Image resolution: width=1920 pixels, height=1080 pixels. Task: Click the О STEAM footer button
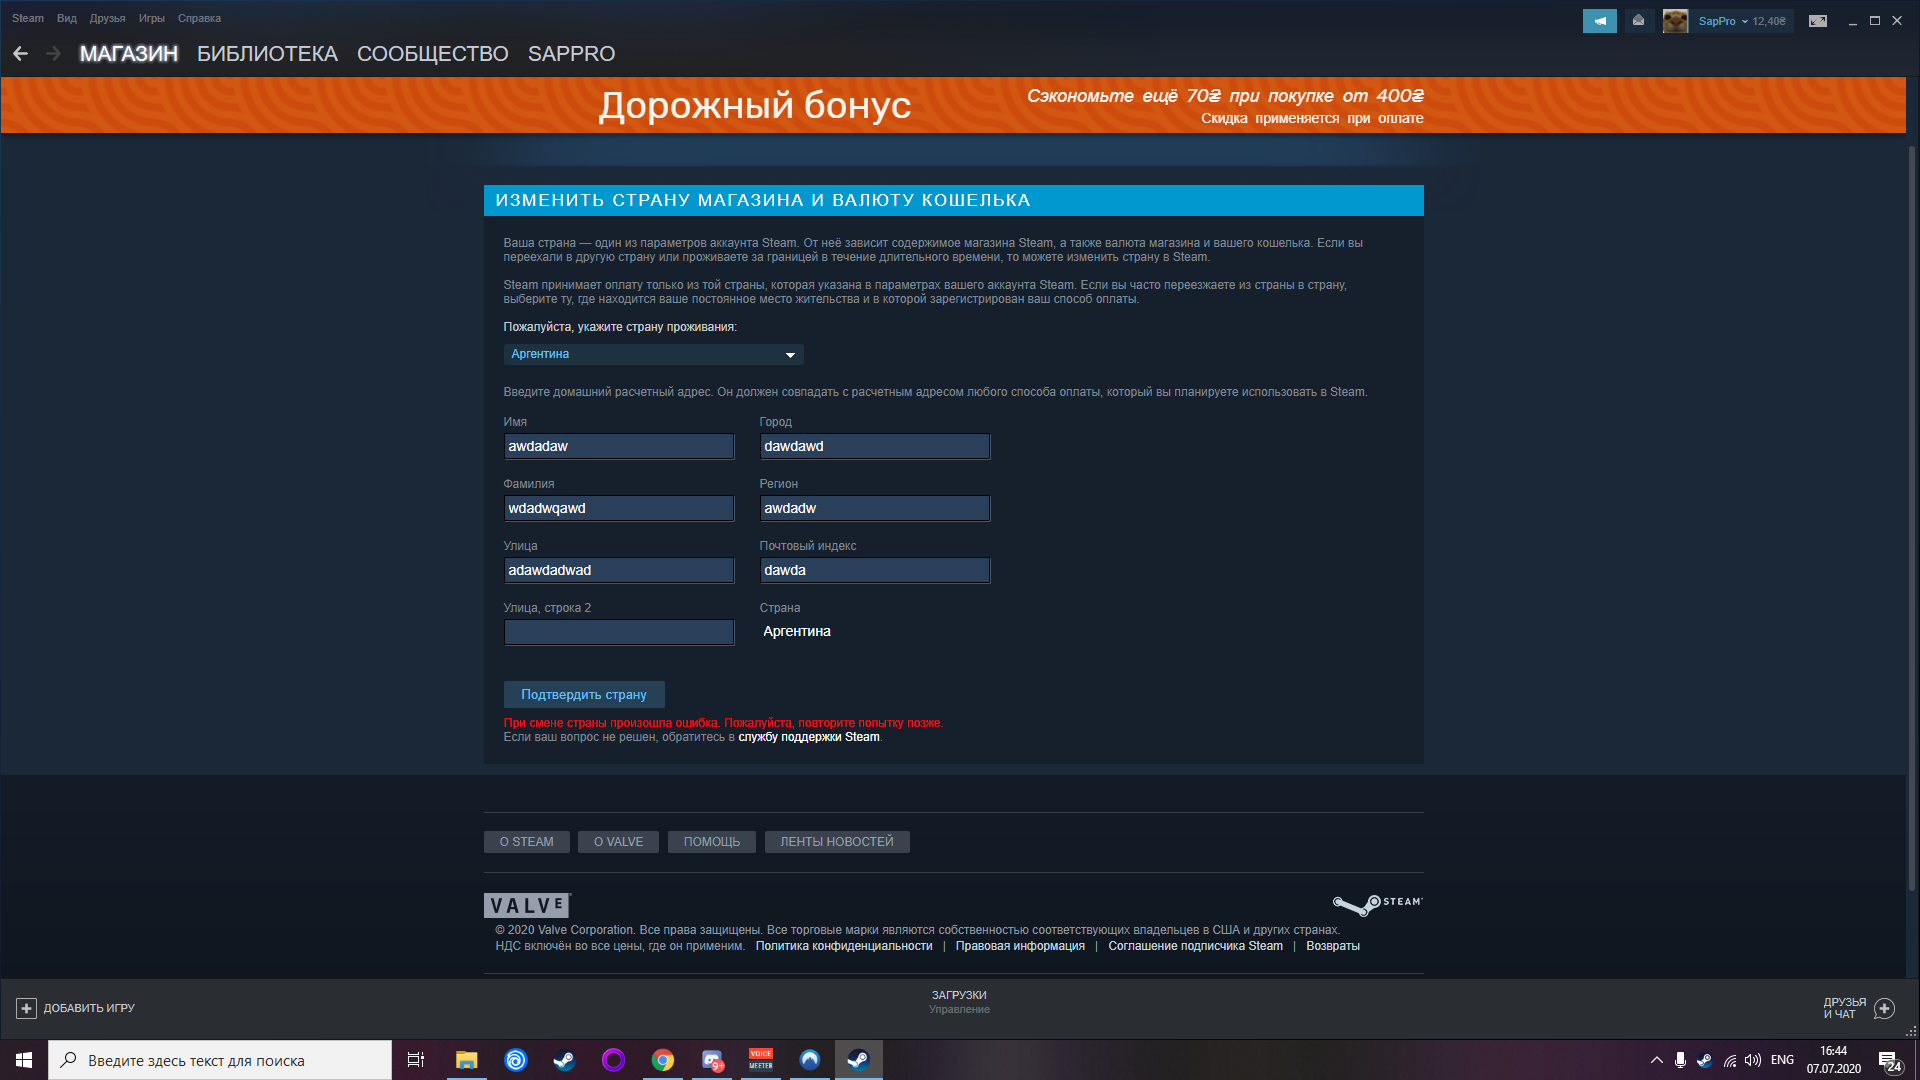[x=526, y=842]
